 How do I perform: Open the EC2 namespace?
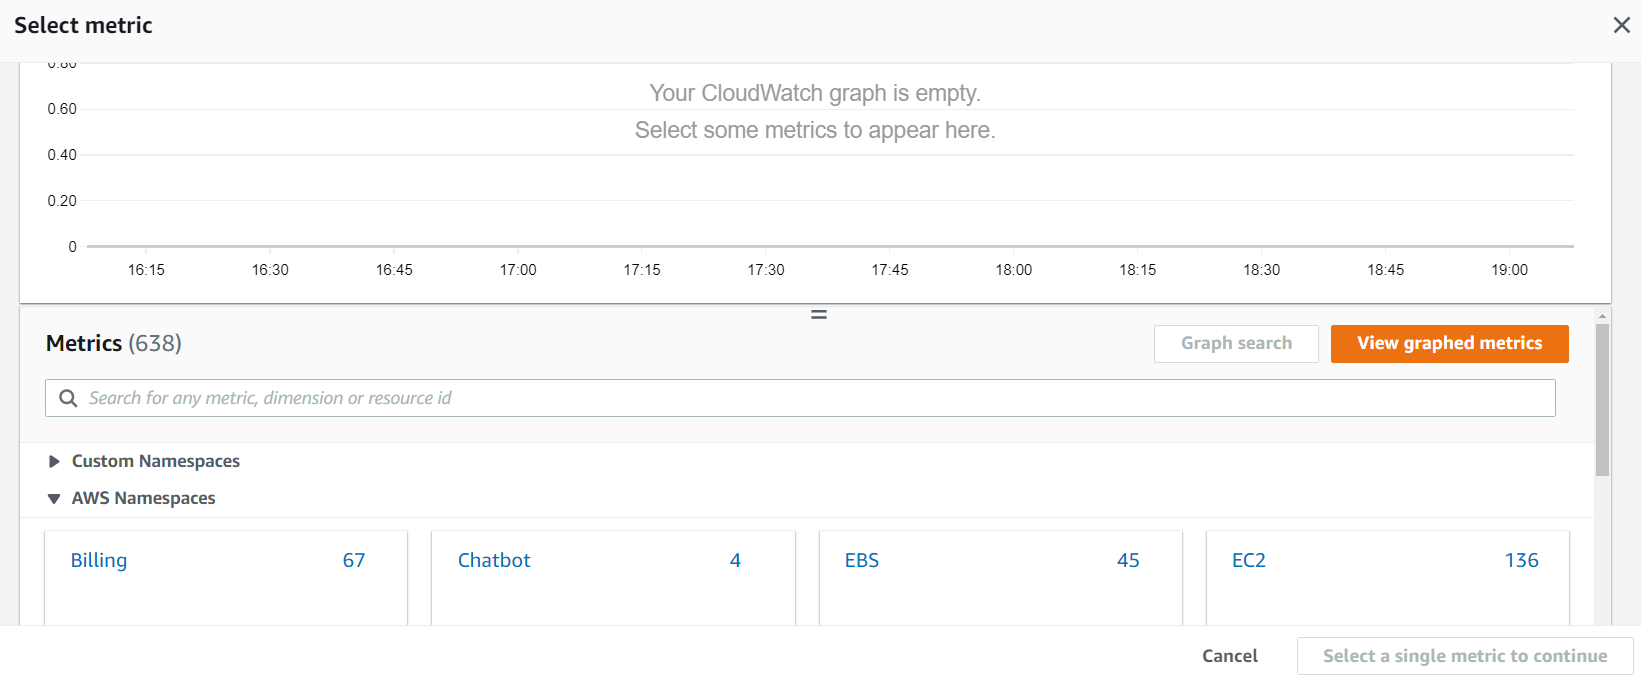tap(1248, 560)
